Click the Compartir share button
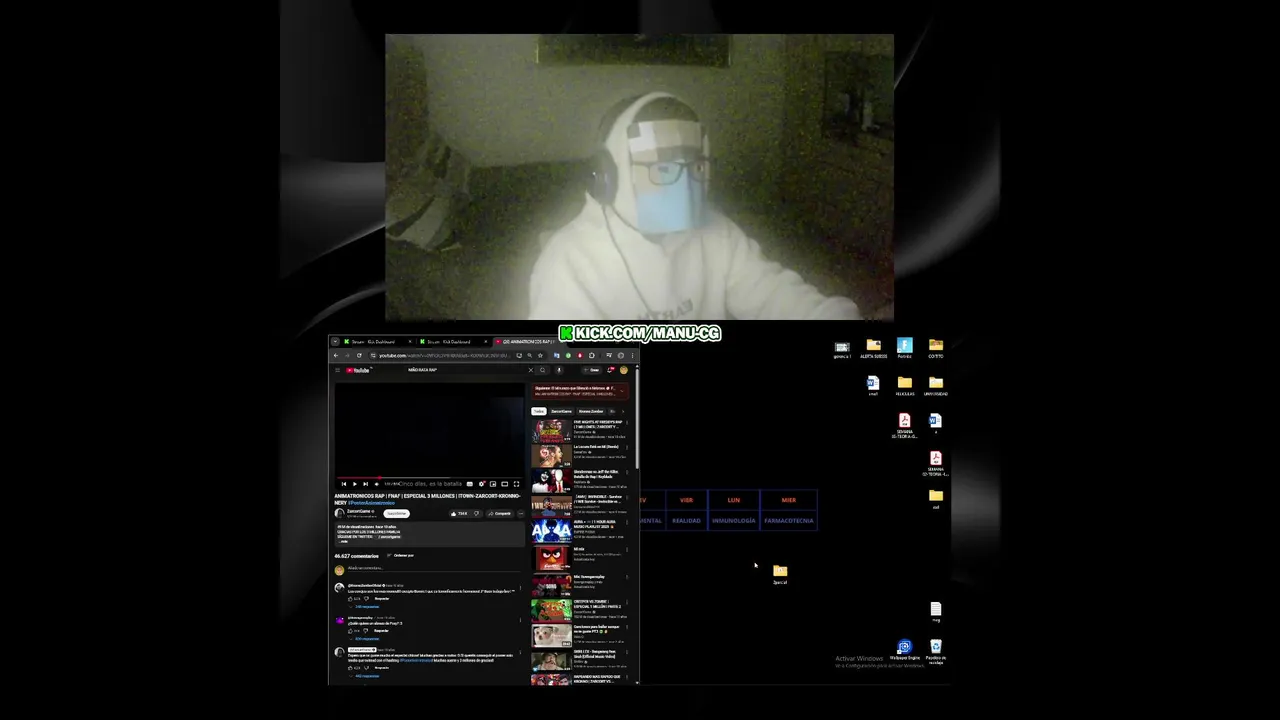 (500, 514)
